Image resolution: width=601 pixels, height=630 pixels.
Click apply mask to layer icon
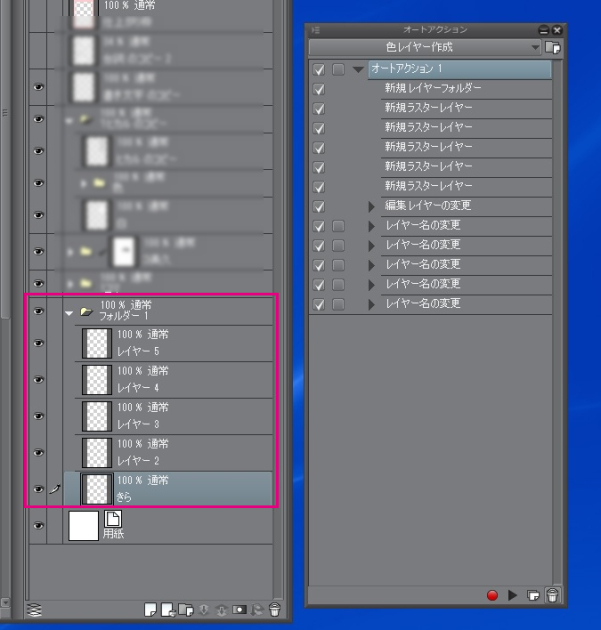pos(257,610)
